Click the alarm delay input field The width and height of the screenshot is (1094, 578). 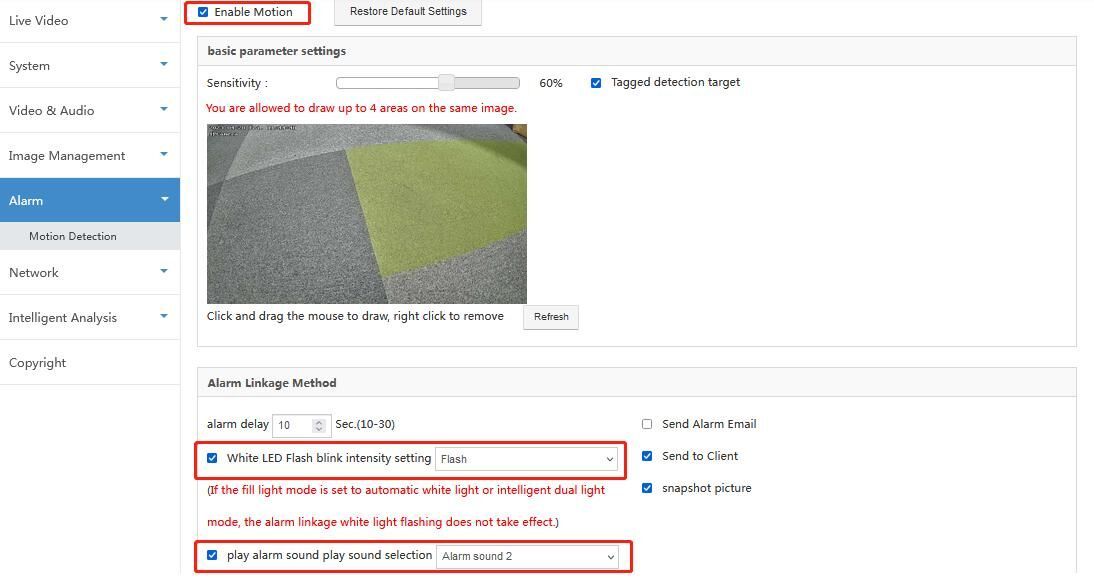pyautogui.click(x=291, y=425)
